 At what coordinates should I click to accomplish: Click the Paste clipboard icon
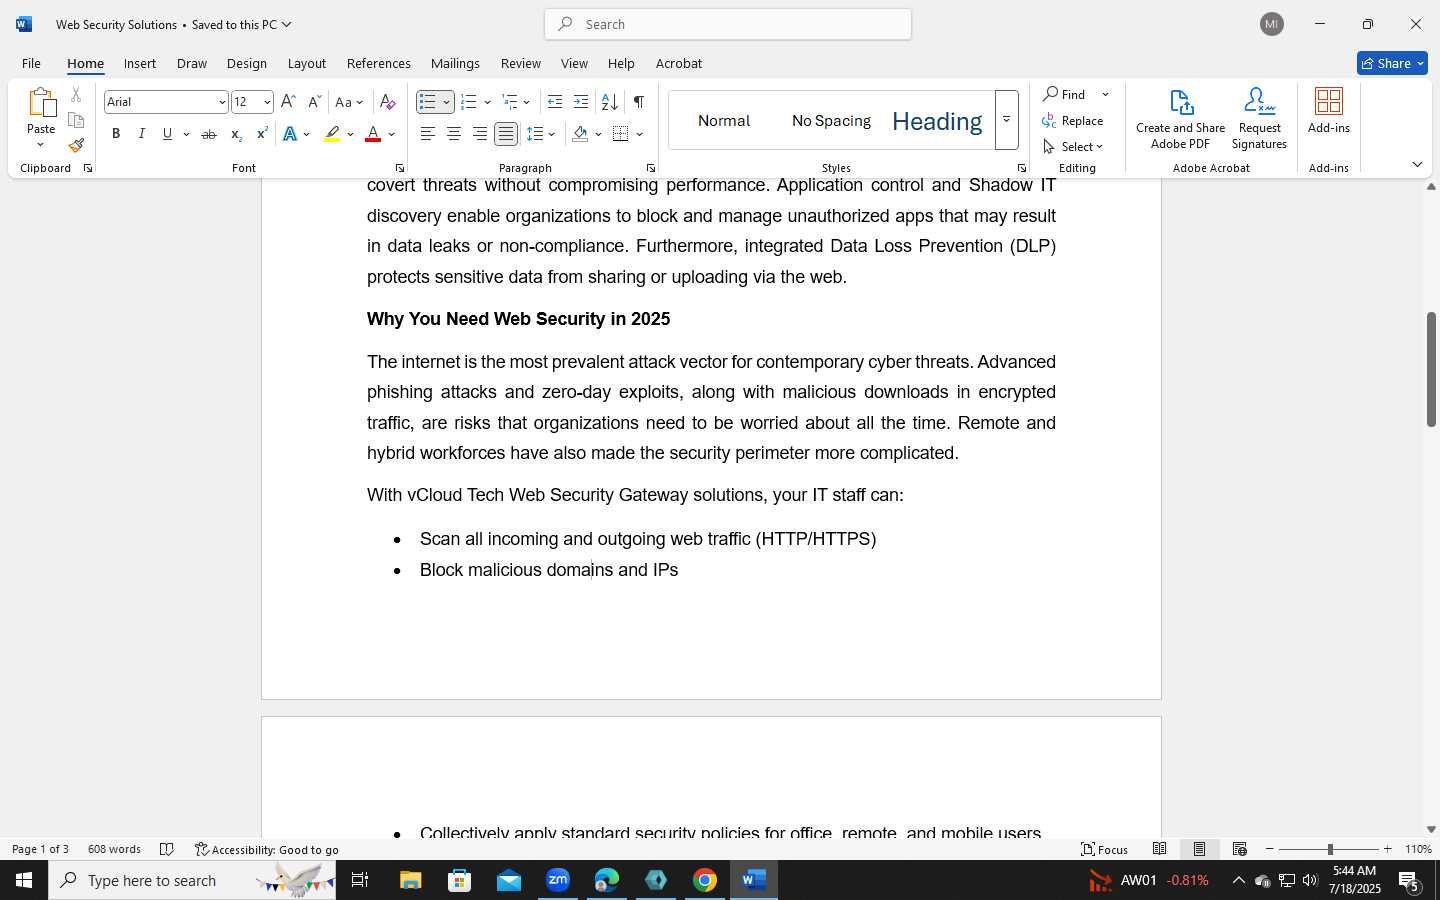point(41,103)
